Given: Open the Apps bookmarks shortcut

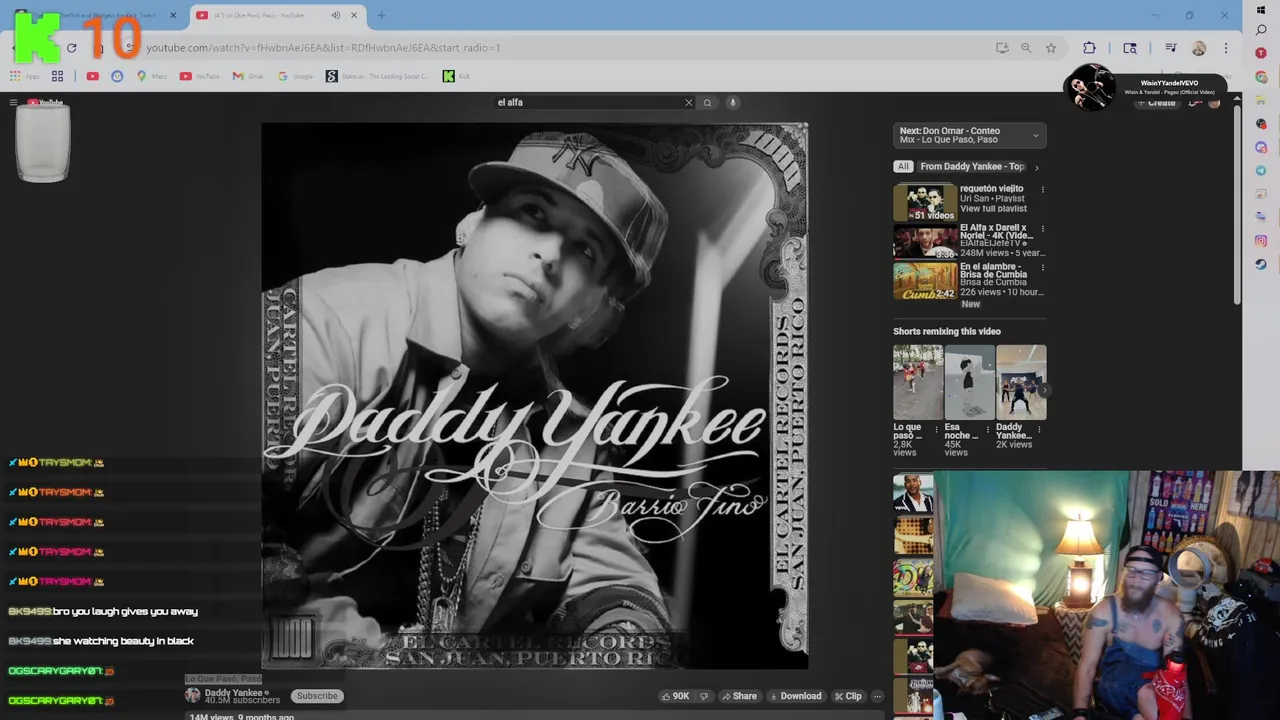Looking at the screenshot, I should [25, 76].
